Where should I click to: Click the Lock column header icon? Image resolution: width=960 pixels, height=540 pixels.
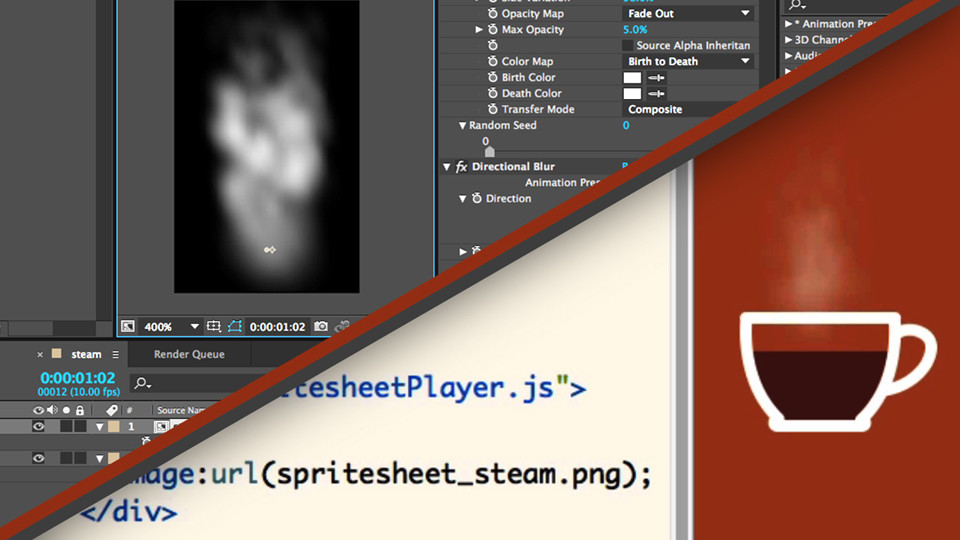(80, 410)
